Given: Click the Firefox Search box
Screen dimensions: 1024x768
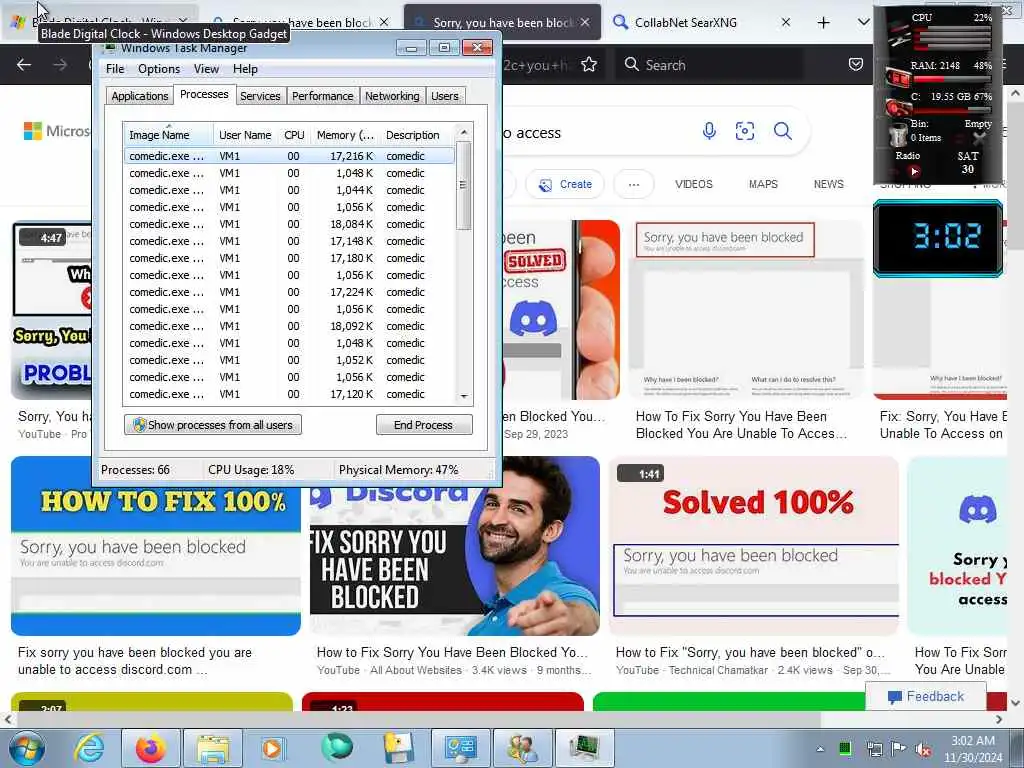Looking at the screenshot, I should pyautogui.click(x=709, y=65).
